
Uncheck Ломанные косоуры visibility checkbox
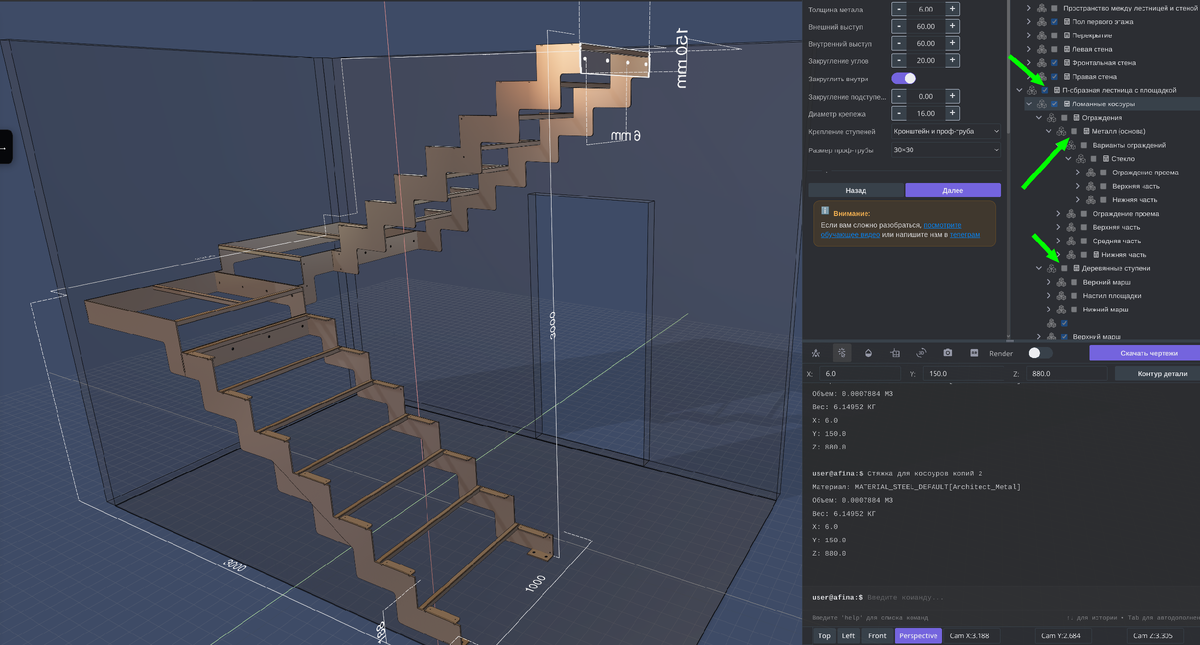pos(1054,104)
